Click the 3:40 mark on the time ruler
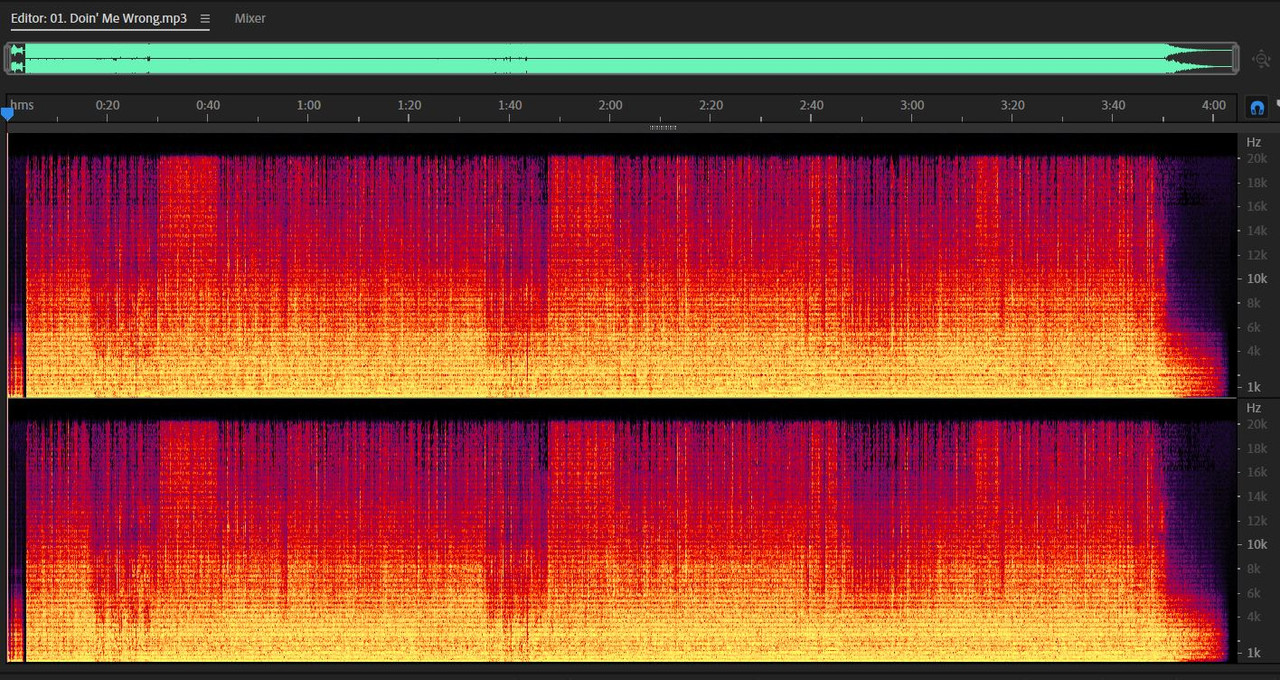The height and width of the screenshot is (680, 1280). (x=1113, y=105)
